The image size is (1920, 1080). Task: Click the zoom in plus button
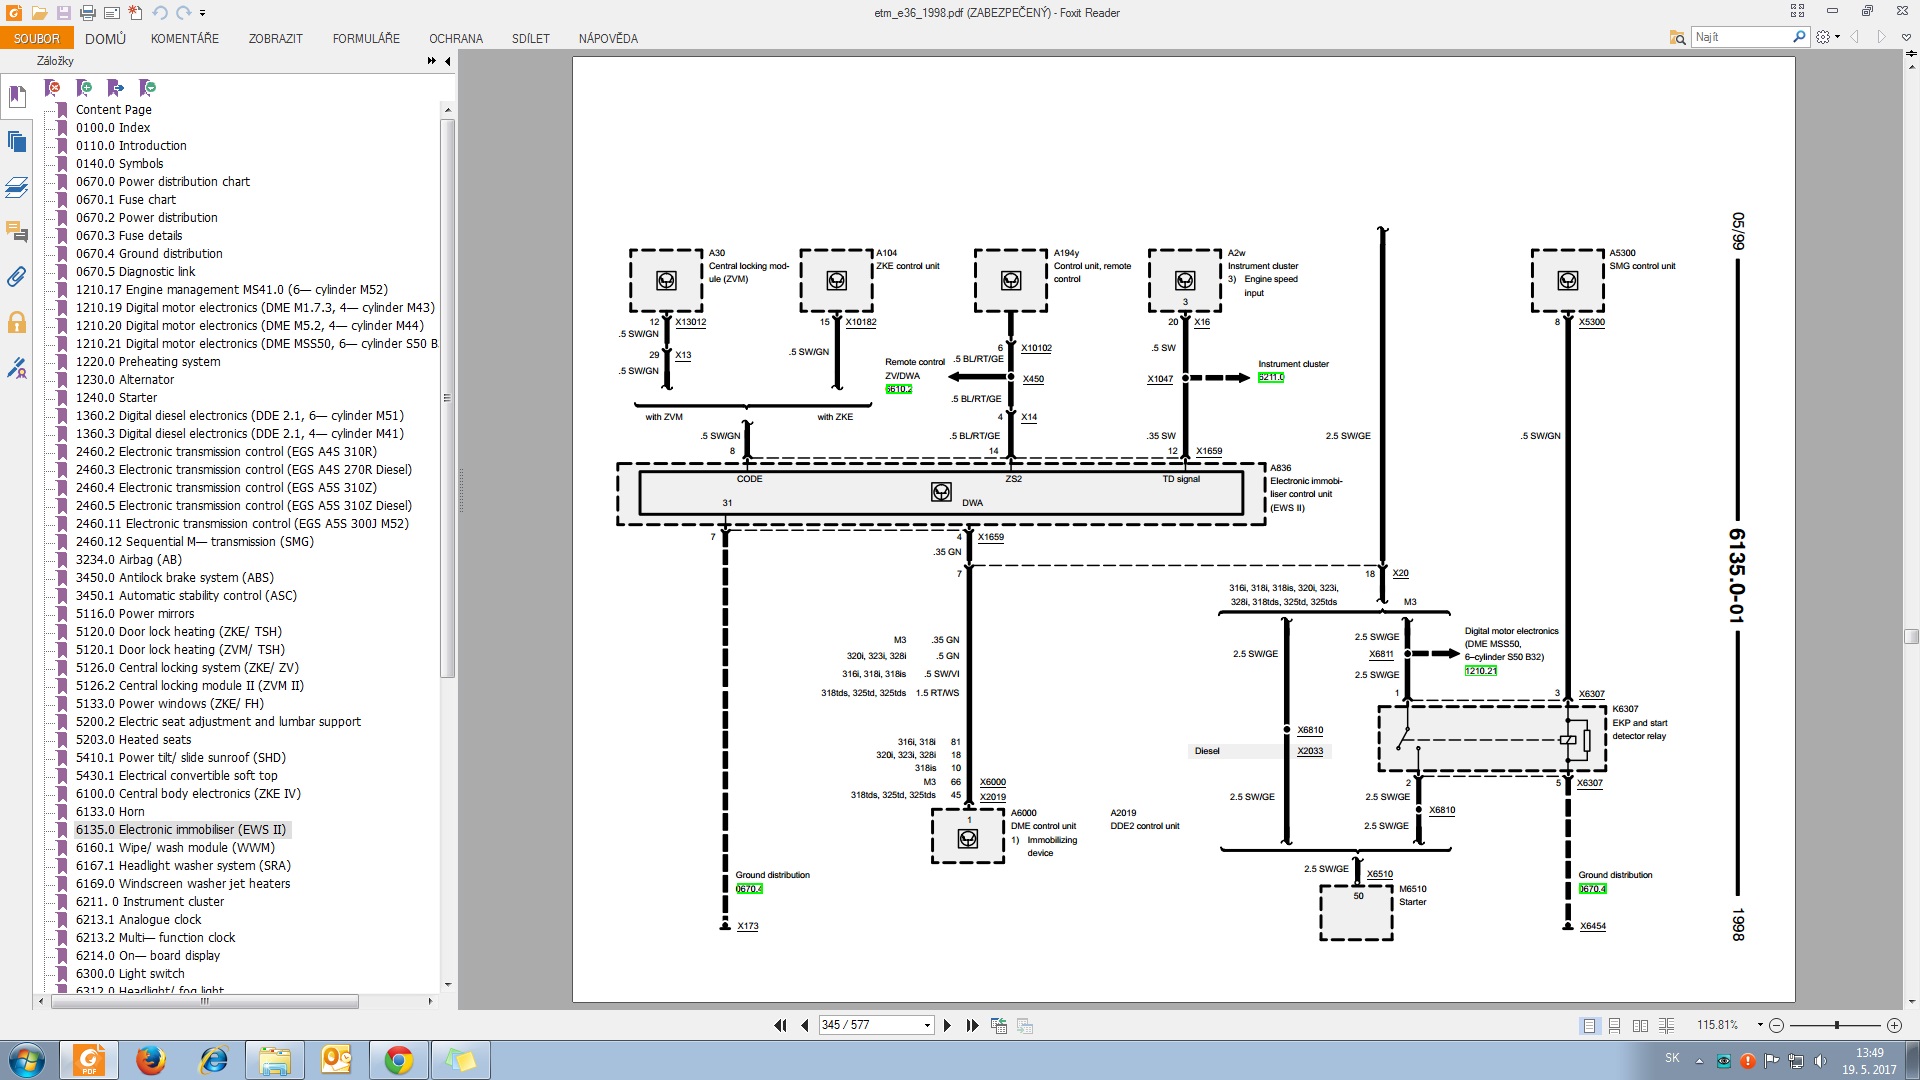pyautogui.click(x=1894, y=1025)
